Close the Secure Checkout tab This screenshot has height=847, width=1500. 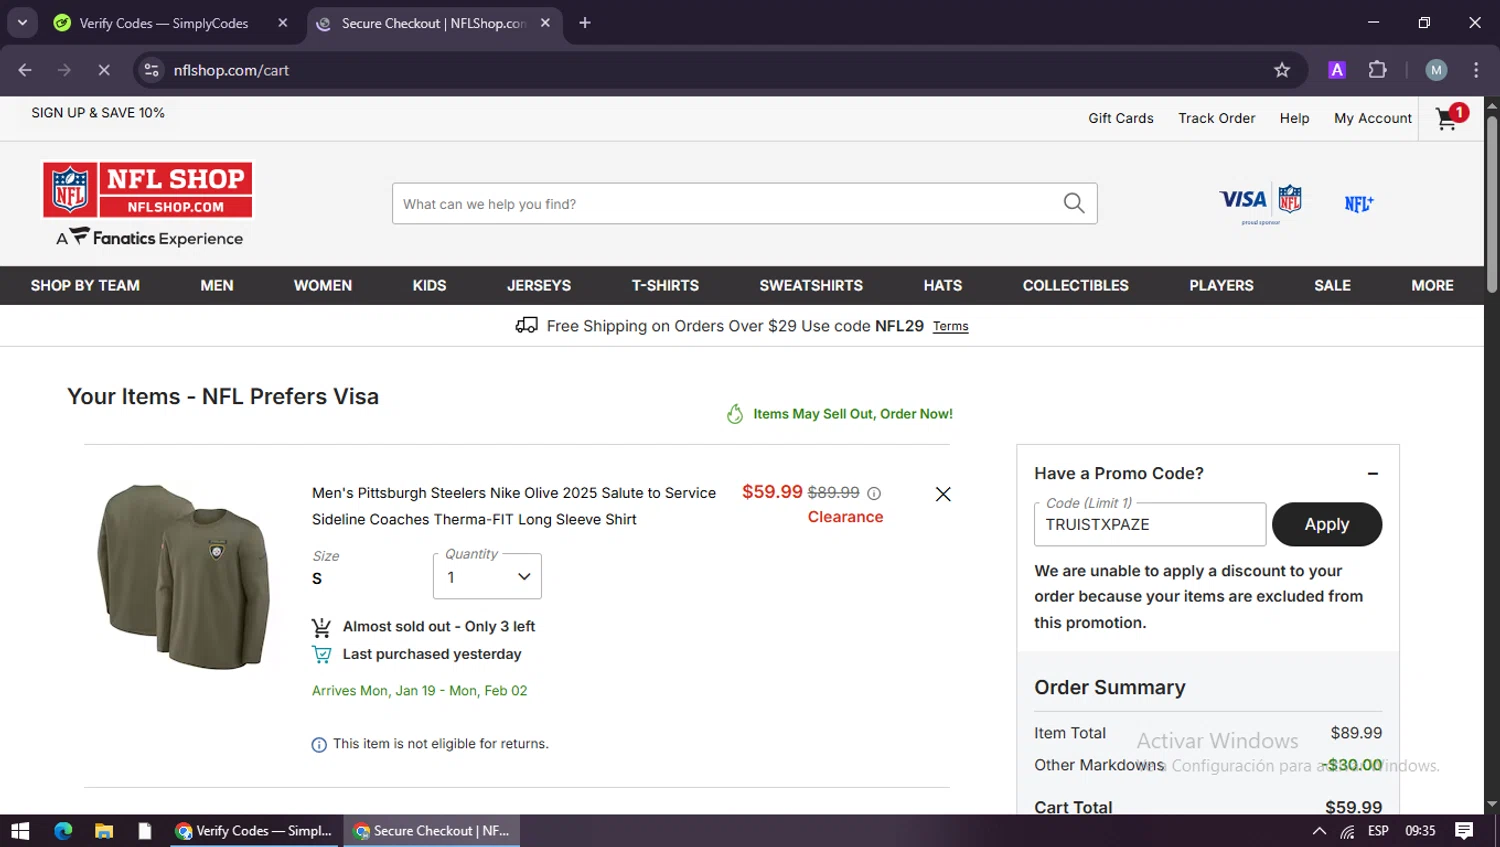545,23
